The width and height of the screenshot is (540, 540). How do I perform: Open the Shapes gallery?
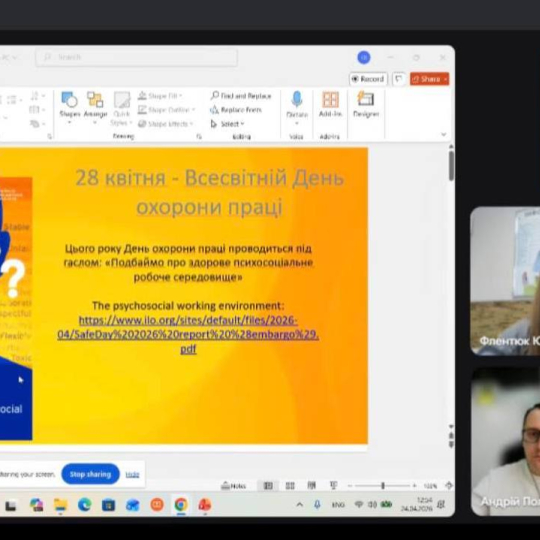[70, 107]
